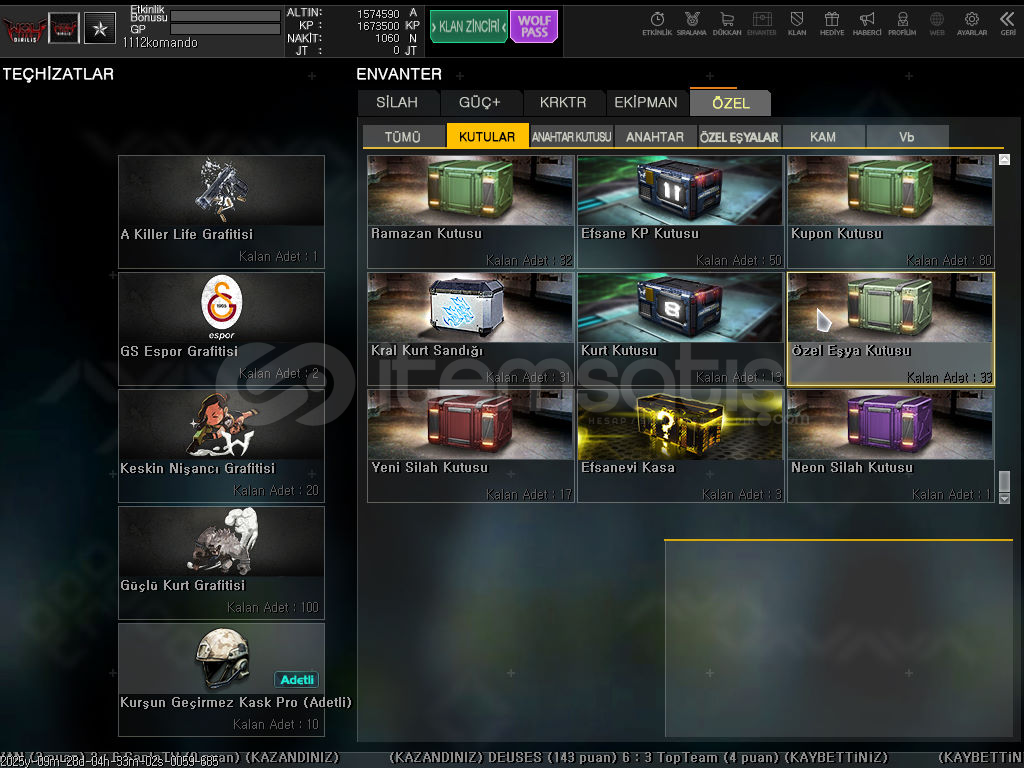The width and height of the screenshot is (1024, 768).
Task: Click the ENVANTER heading
Action: click(x=399, y=74)
